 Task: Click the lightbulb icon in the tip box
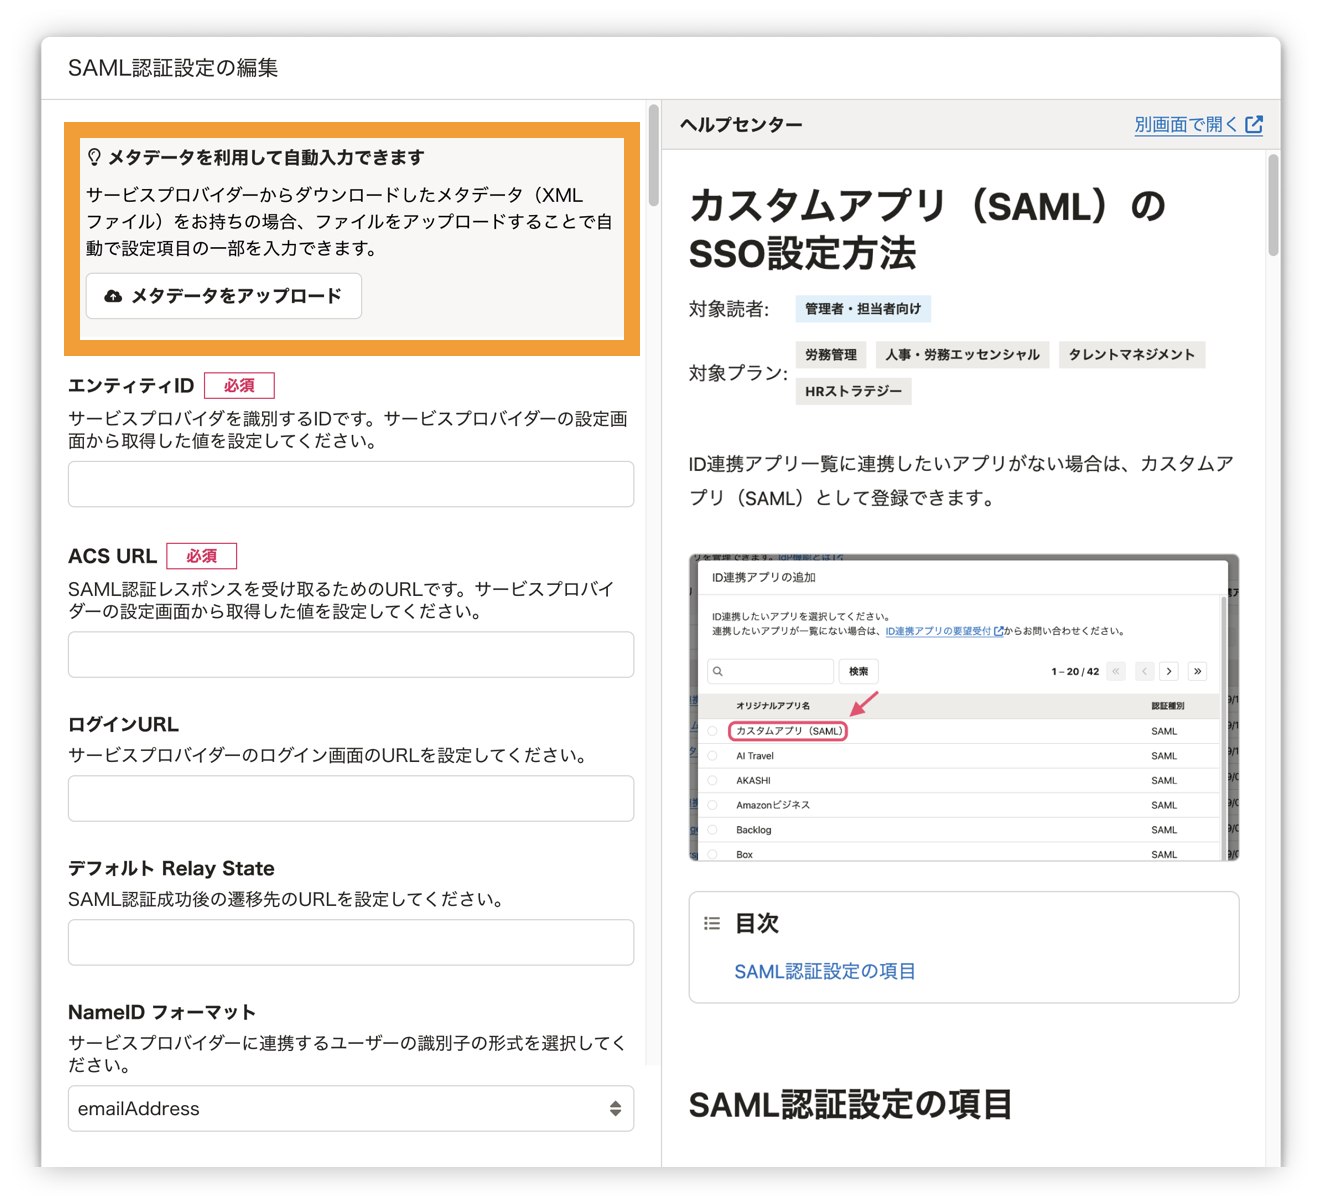tap(95, 156)
